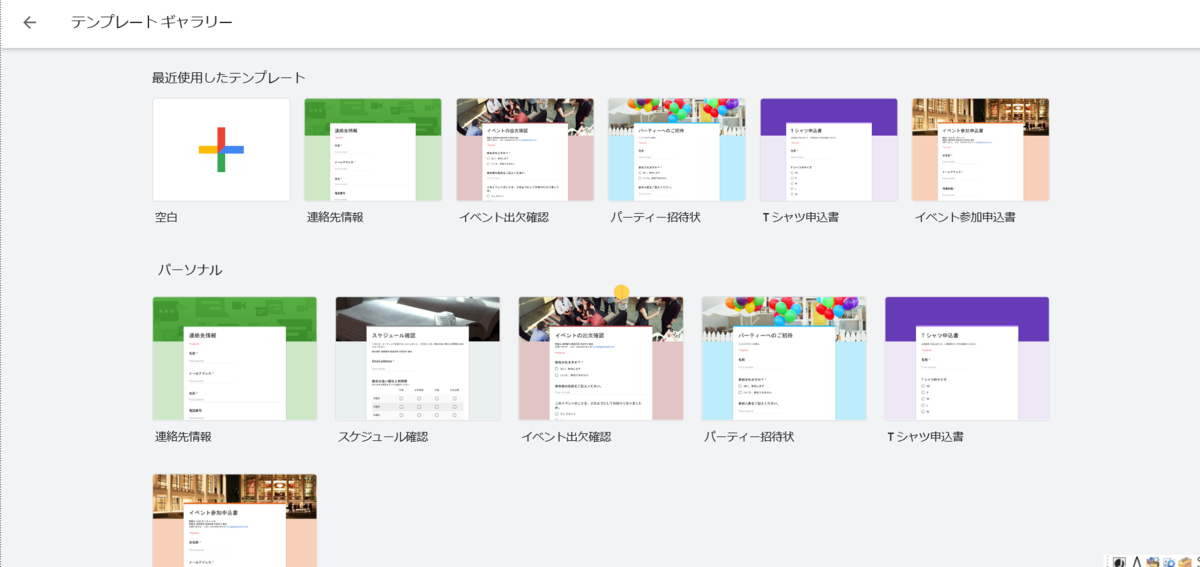Open the 空白 blank form plus thumbnail

click(221, 150)
